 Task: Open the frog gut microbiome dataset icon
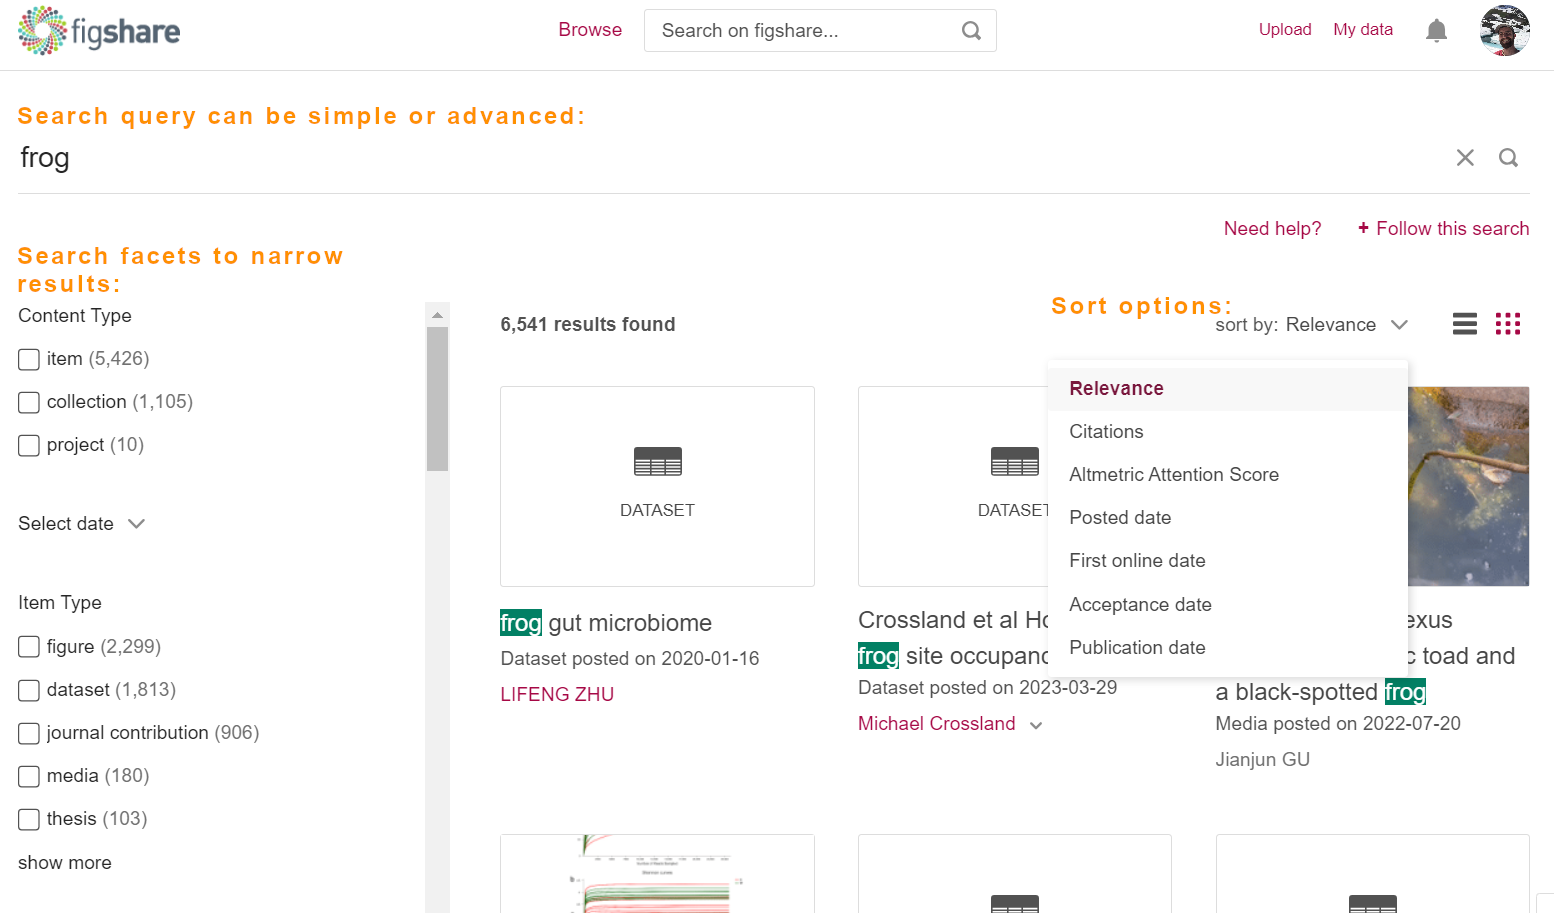(657, 486)
